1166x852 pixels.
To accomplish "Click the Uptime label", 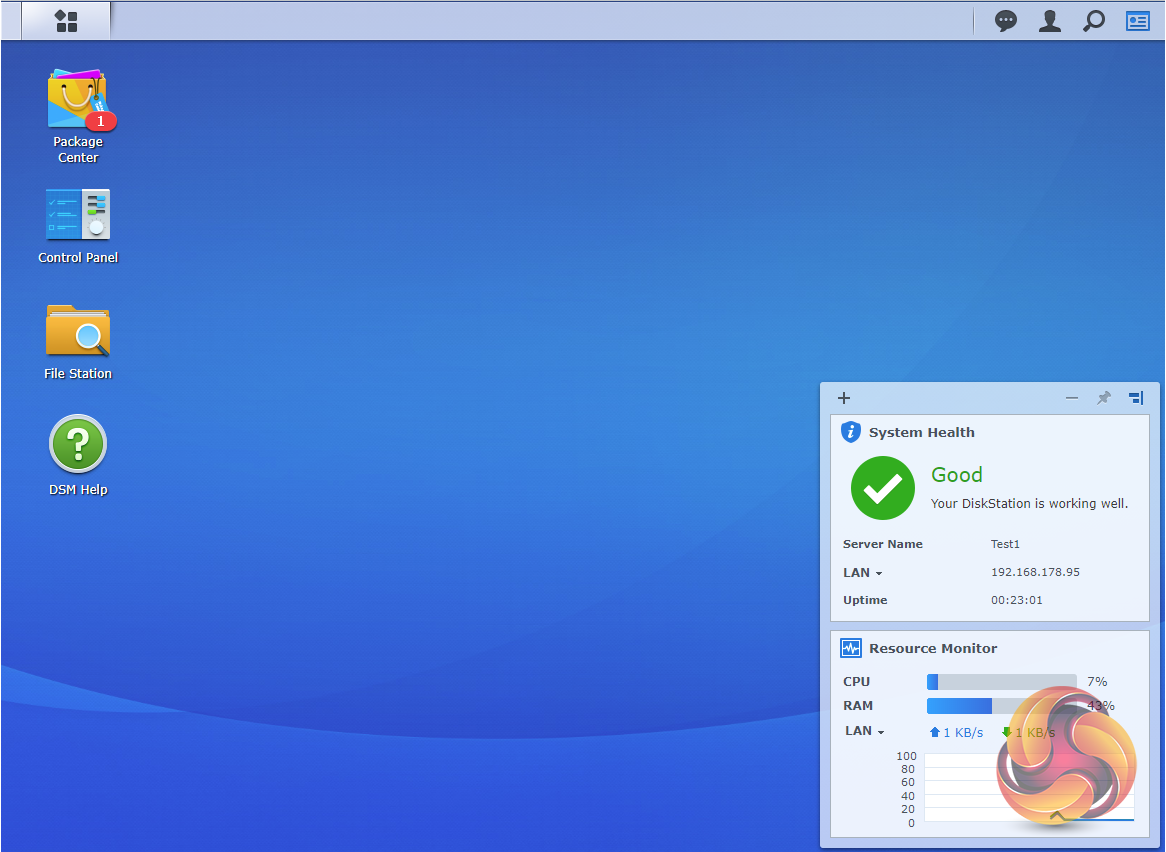I will coord(865,600).
